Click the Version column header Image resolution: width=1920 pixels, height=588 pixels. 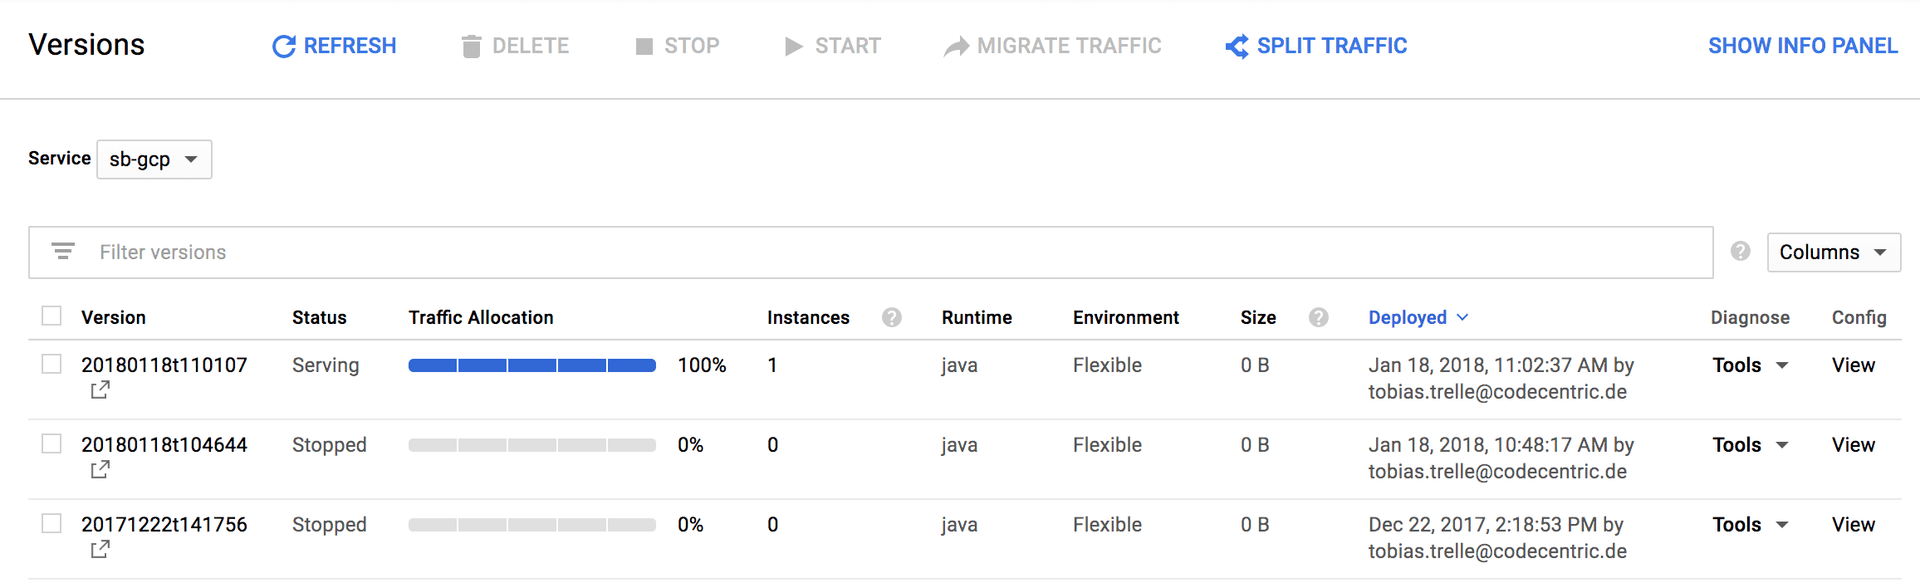point(113,318)
